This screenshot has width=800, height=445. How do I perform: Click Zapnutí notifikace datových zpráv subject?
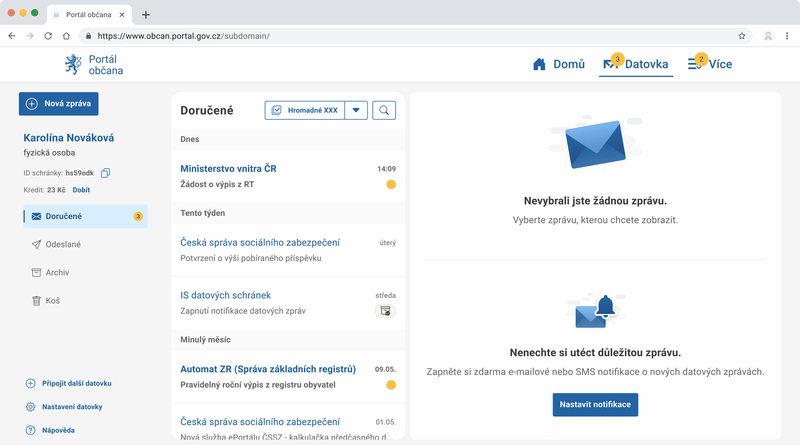[x=243, y=311]
